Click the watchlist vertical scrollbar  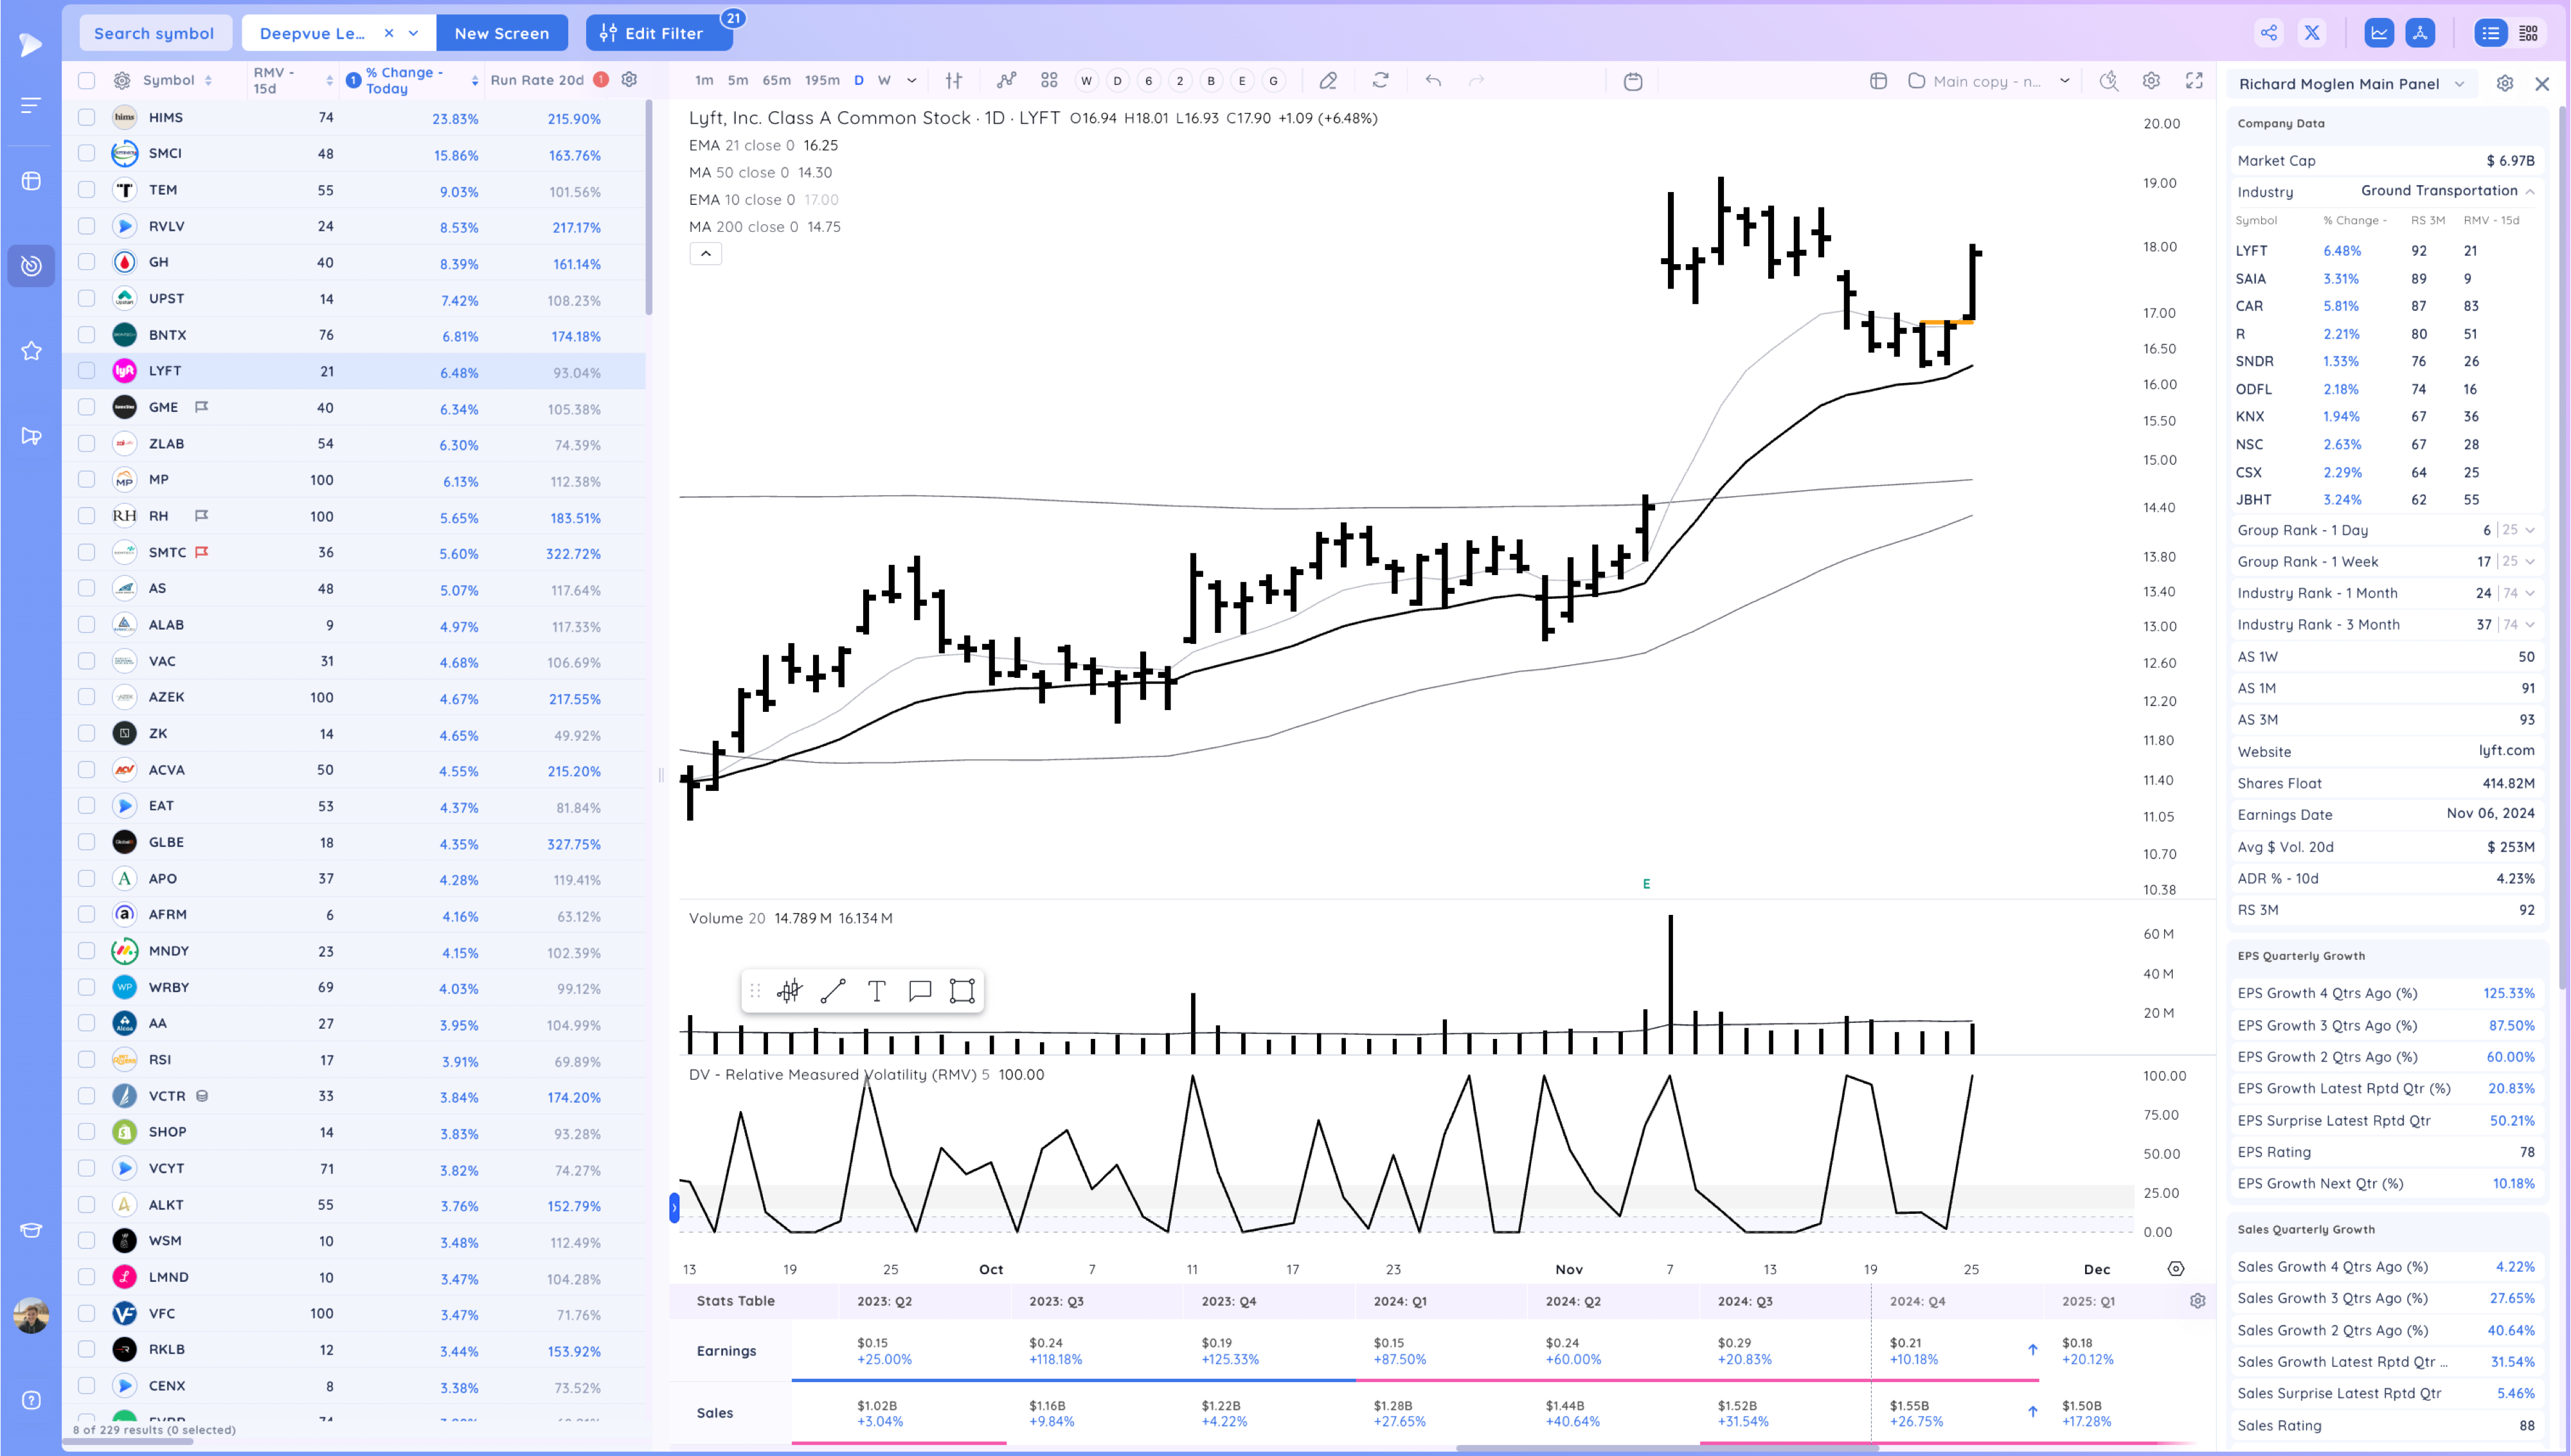(649, 206)
